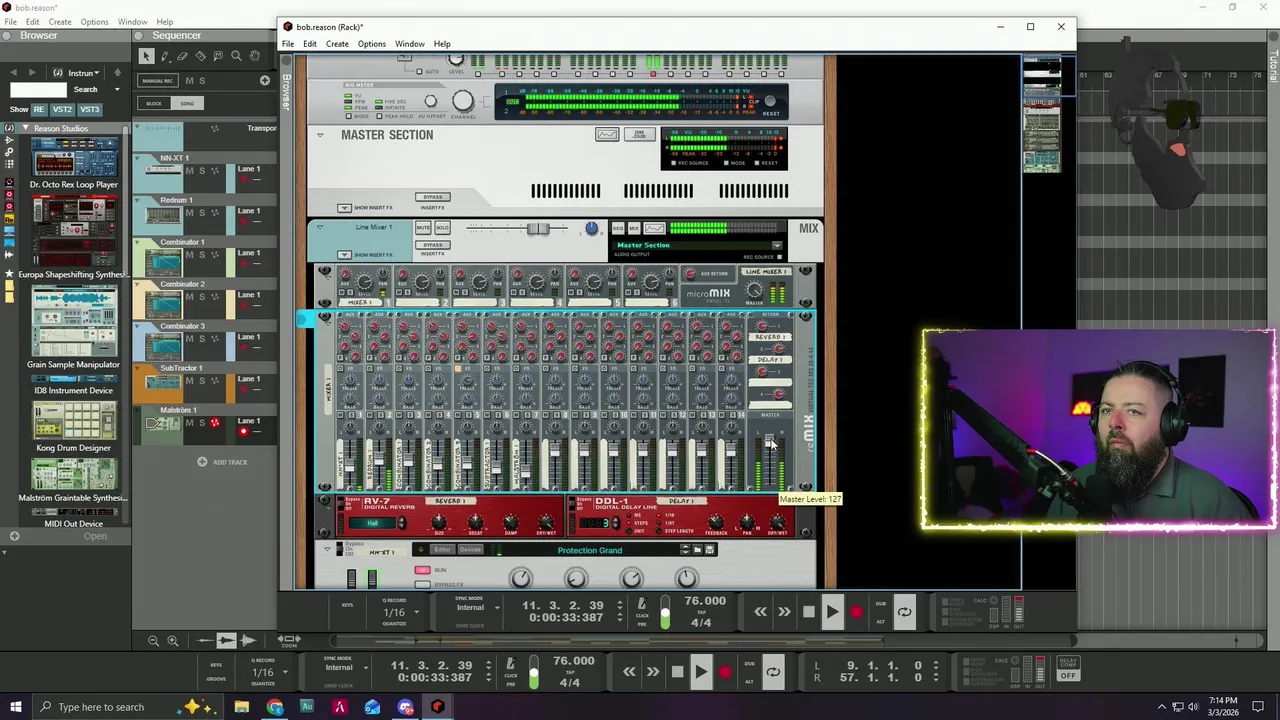
Task: Select the Pencil tool in Sequencer toolbar
Action: [165, 57]
